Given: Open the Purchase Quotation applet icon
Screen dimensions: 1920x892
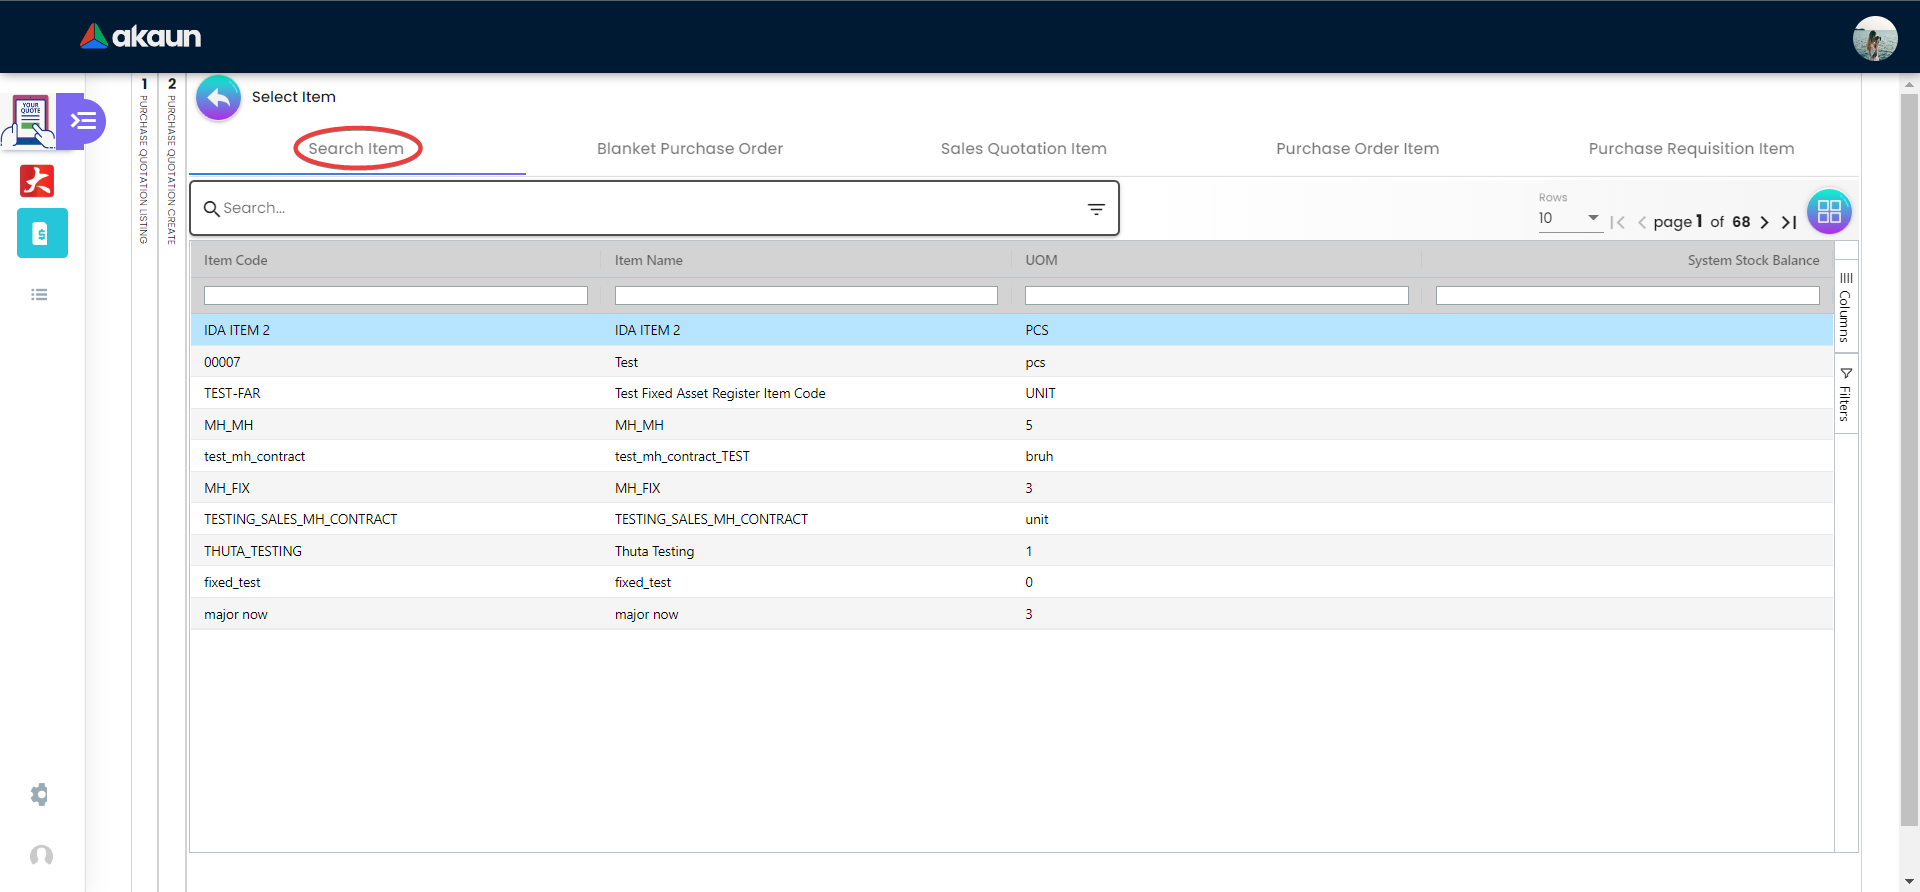Looking at the screenshot, I should [x=32, y=121].
